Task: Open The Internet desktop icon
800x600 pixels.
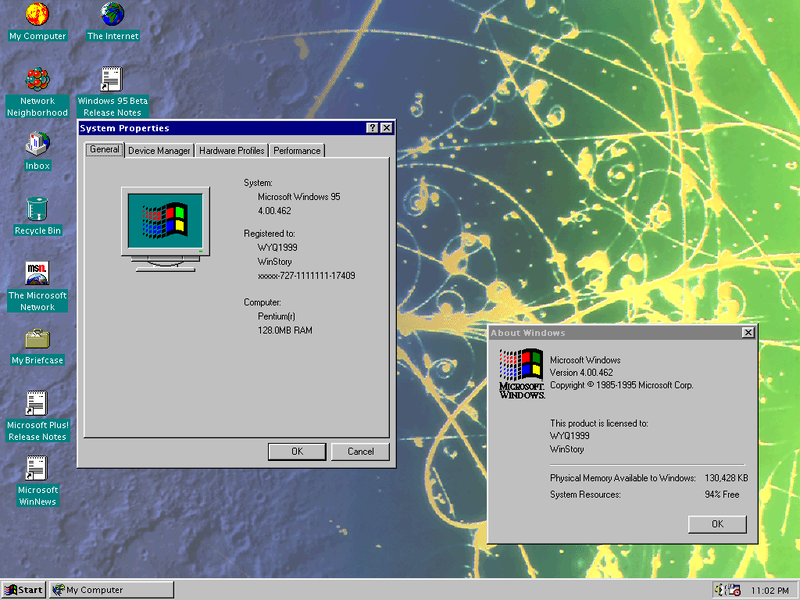Action: pos(111,15)
